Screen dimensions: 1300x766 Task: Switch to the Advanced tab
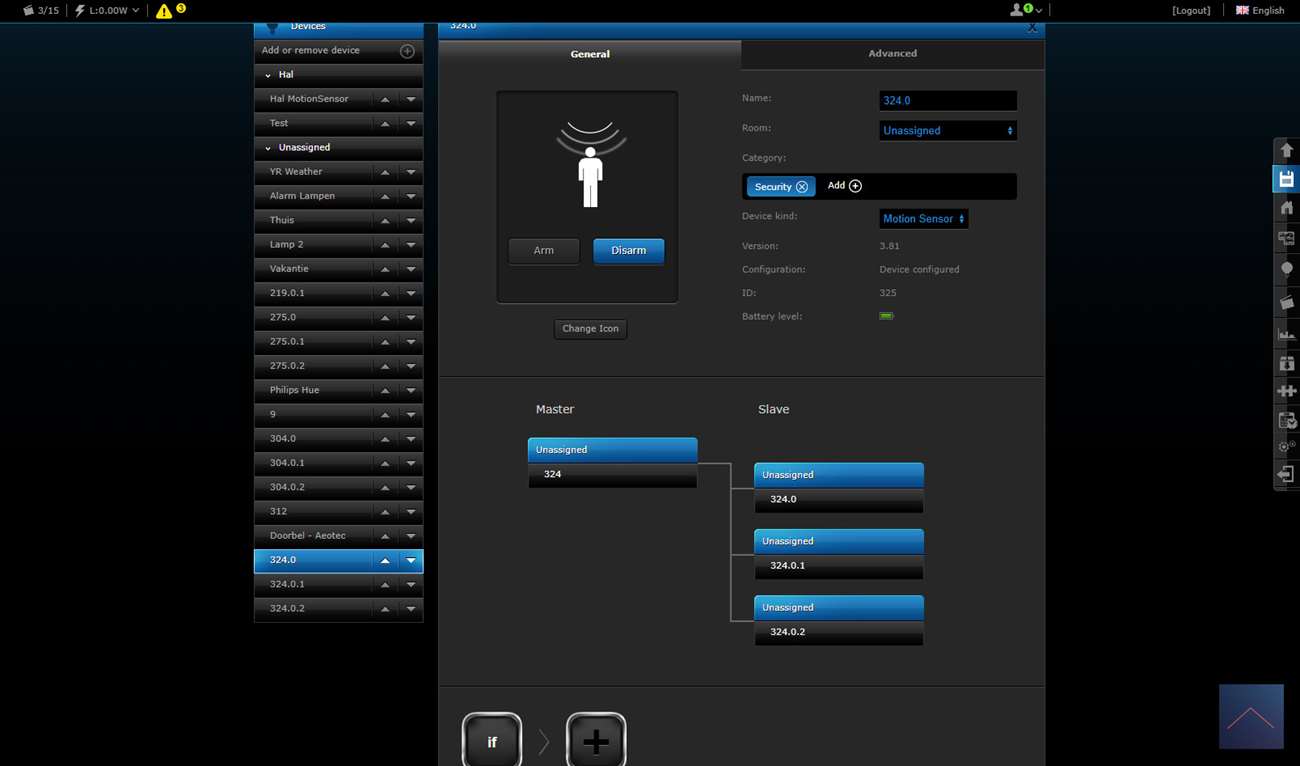892,54
